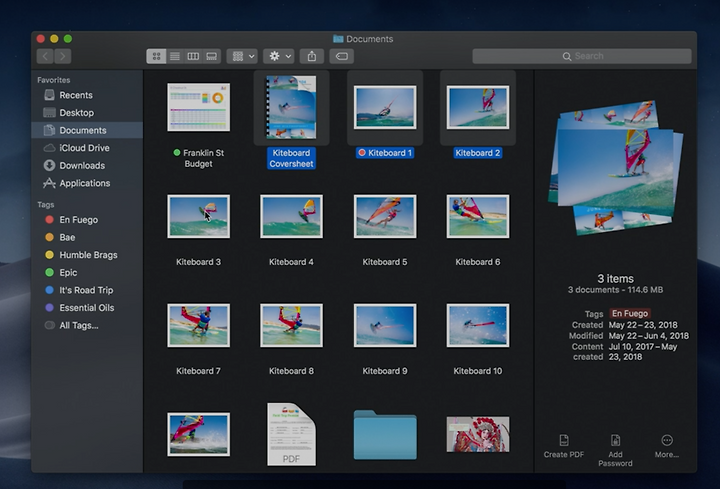Viewport: 720px width, 489px height.
Task: Select the Kiteboard 7 image thumbnail
Action: [x=198, y=325]
